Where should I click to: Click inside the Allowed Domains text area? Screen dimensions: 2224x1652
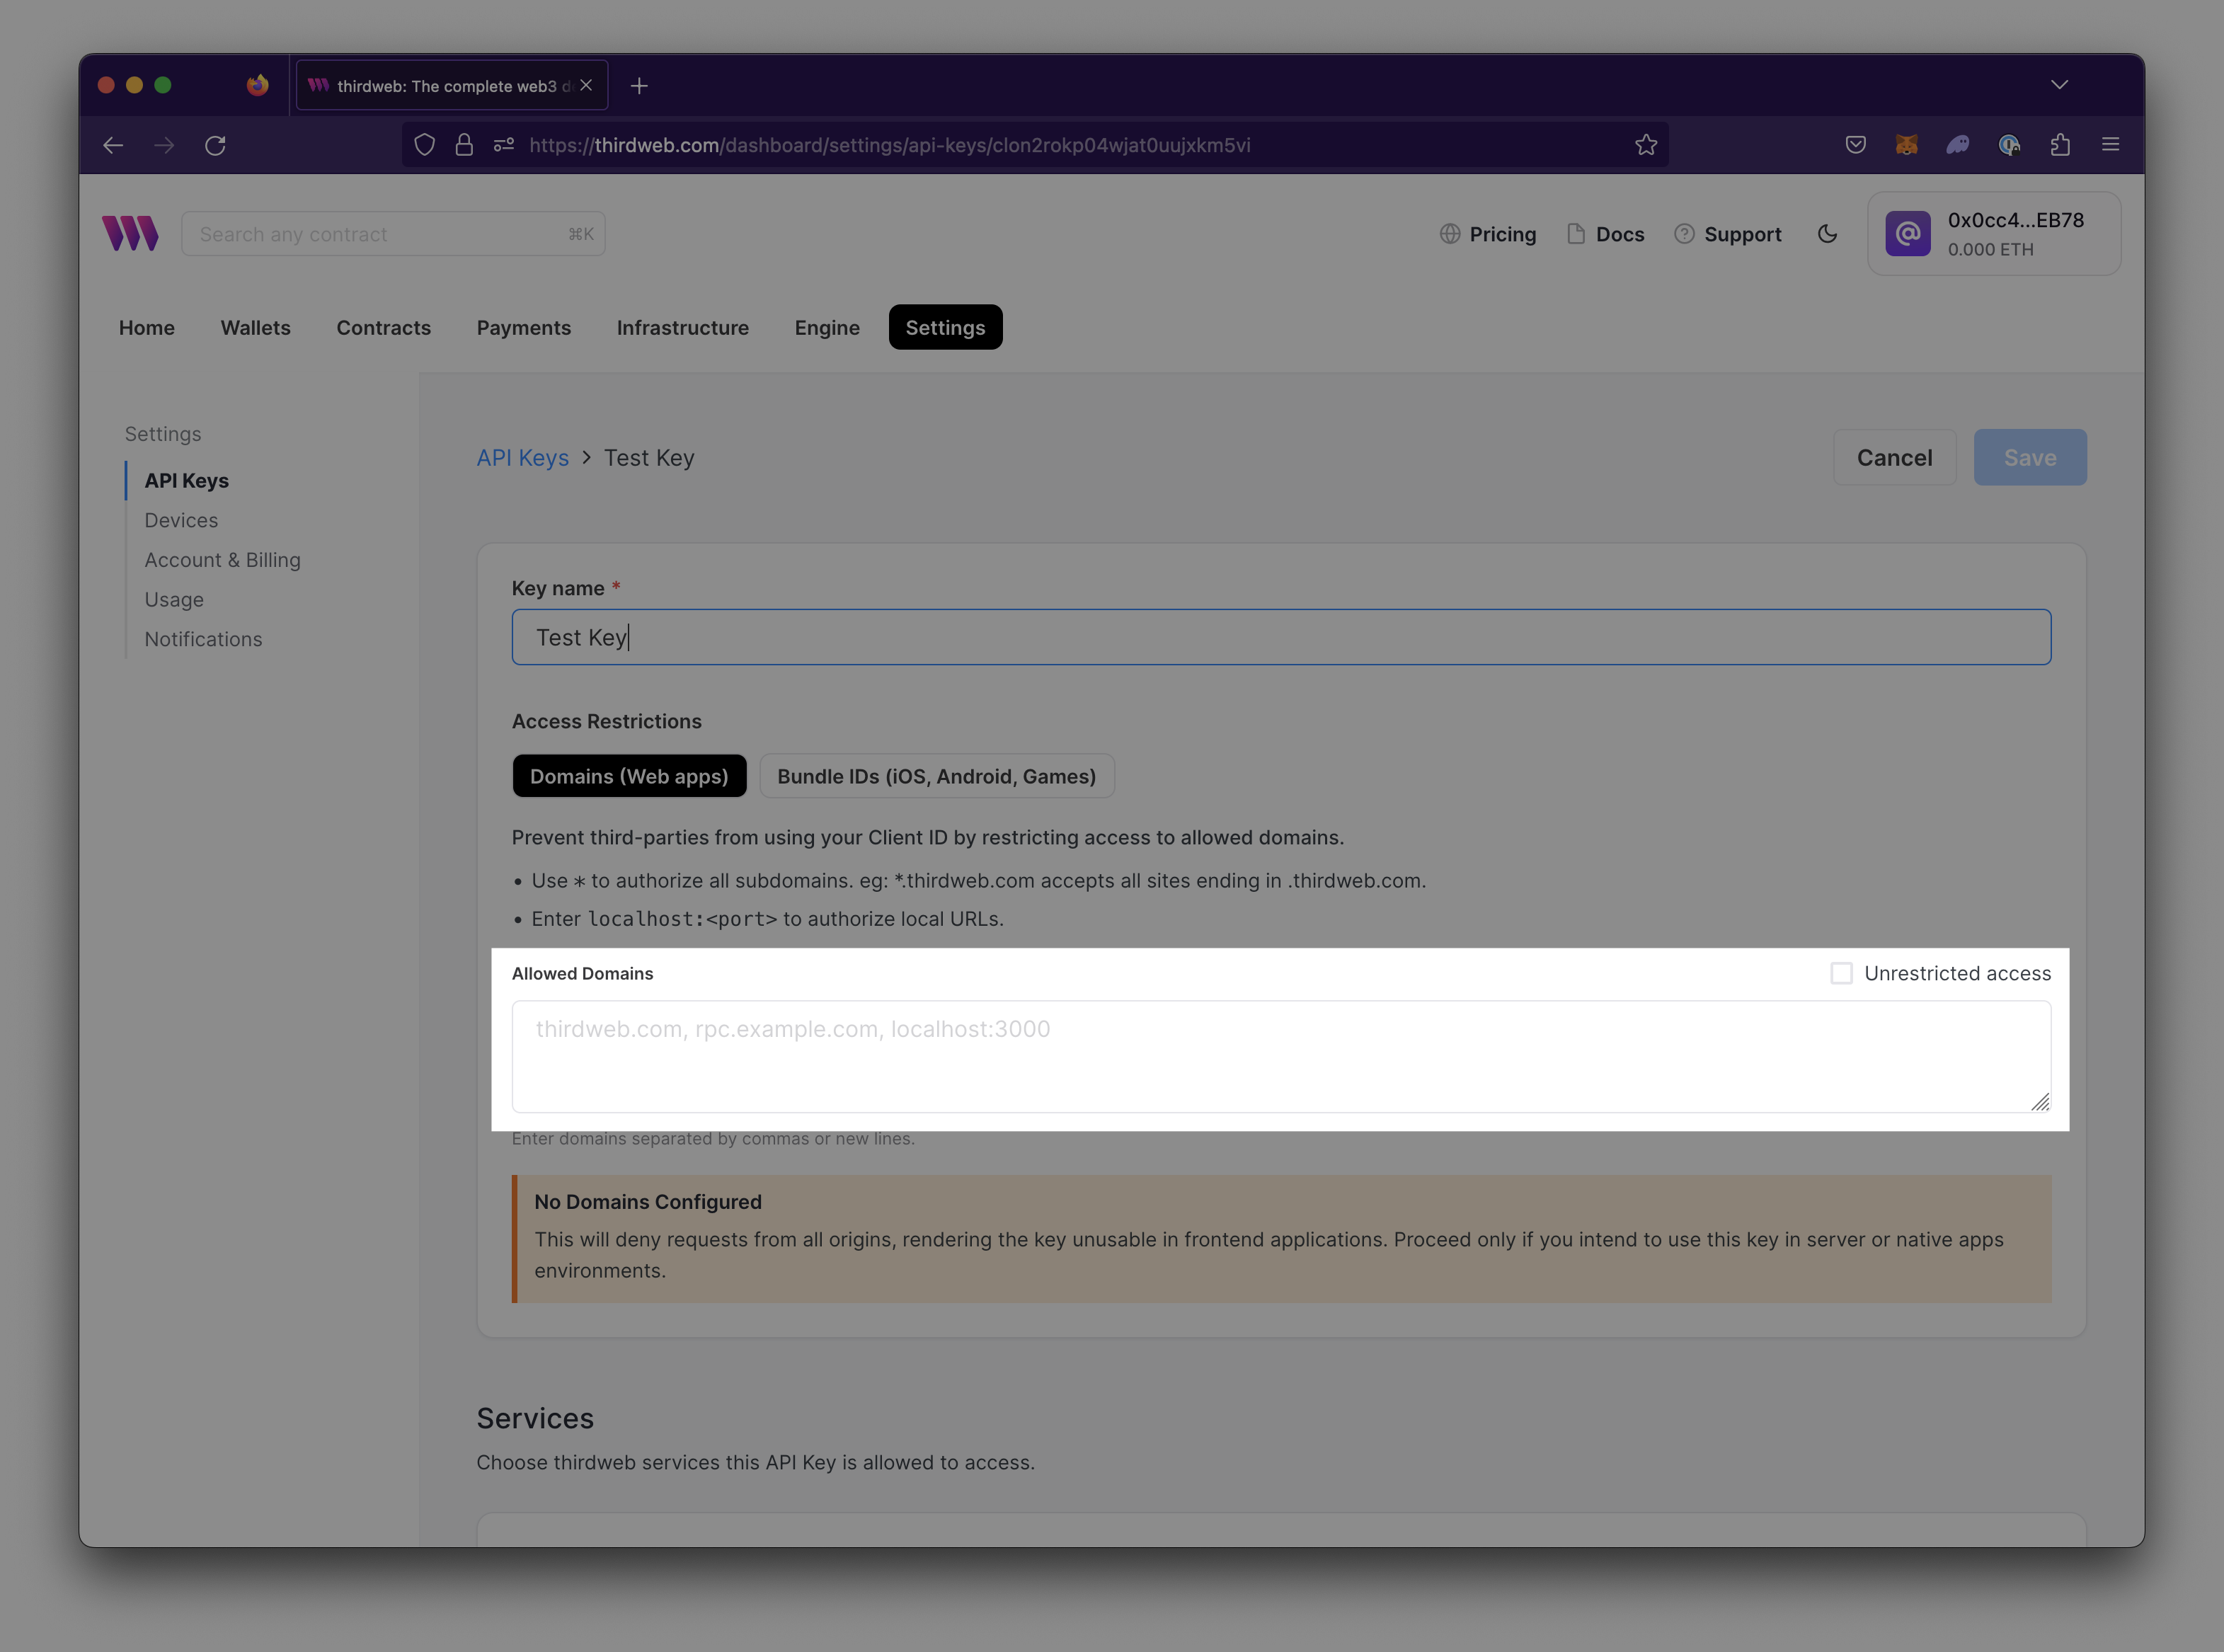[1280, 1057]
